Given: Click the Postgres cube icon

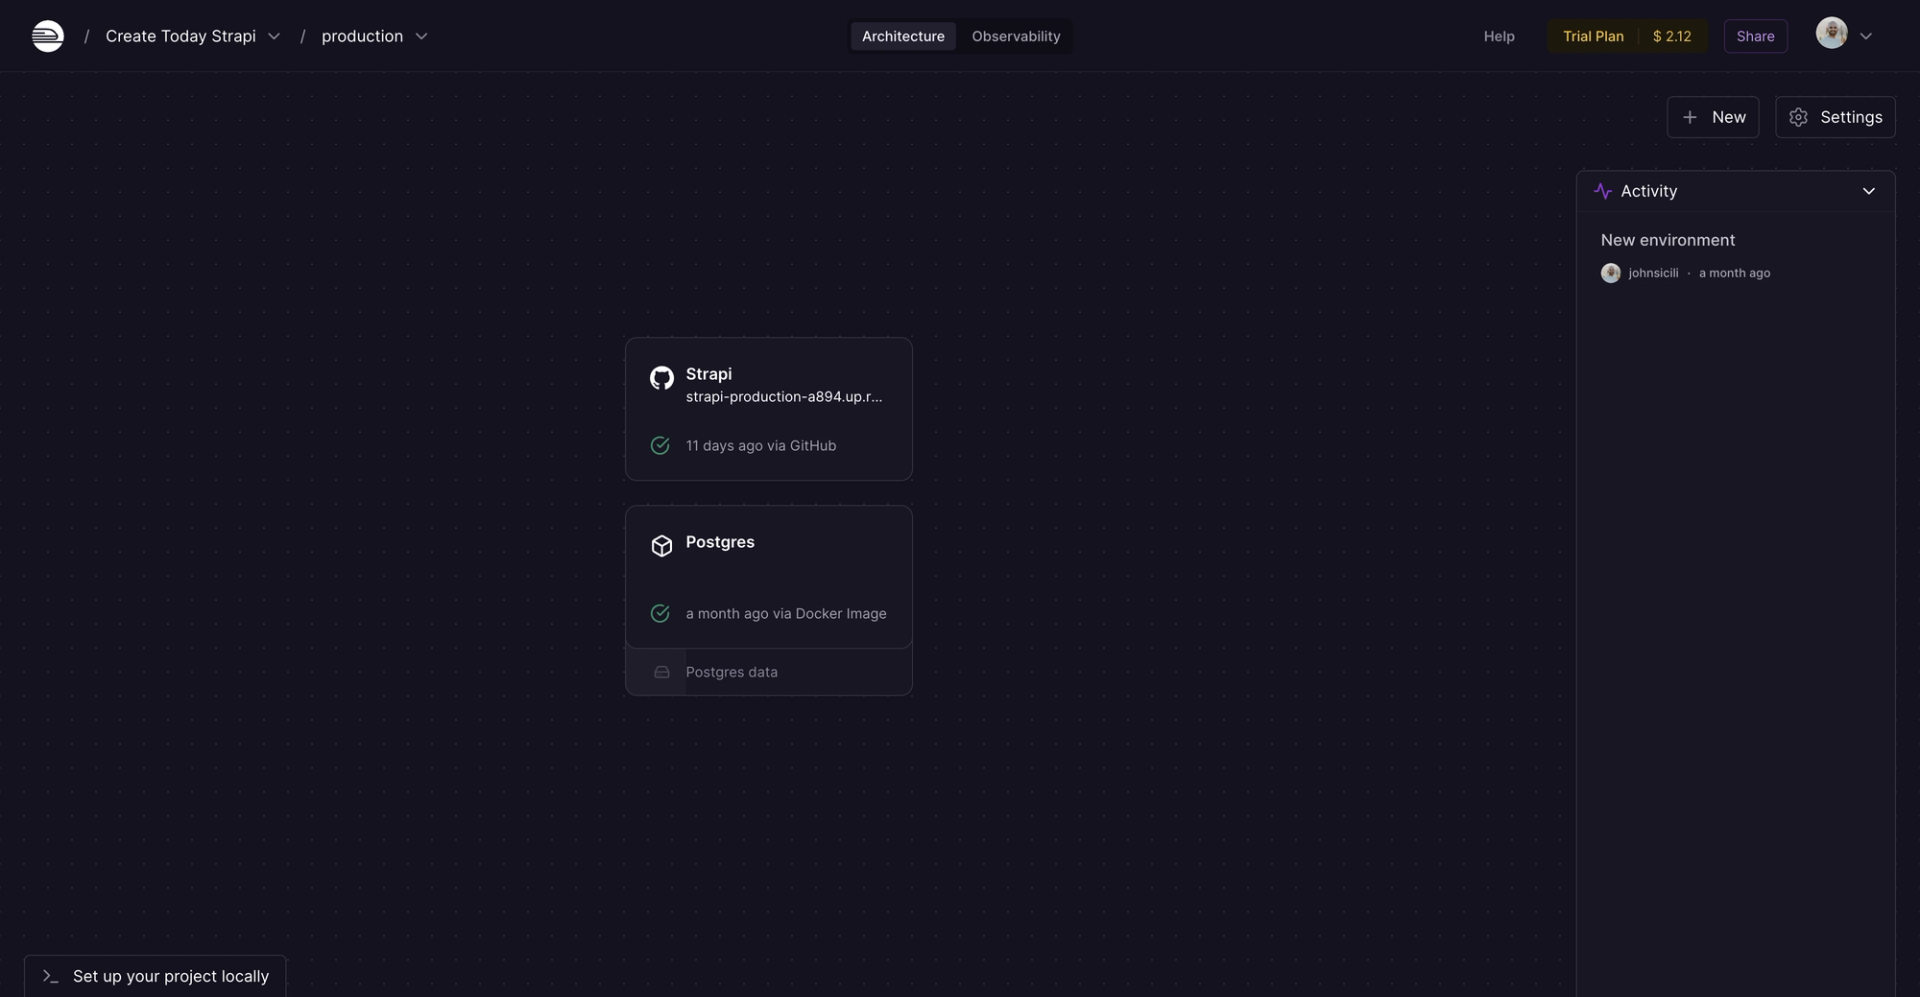Looking at the screenshot, I should (x=661, y=546).
